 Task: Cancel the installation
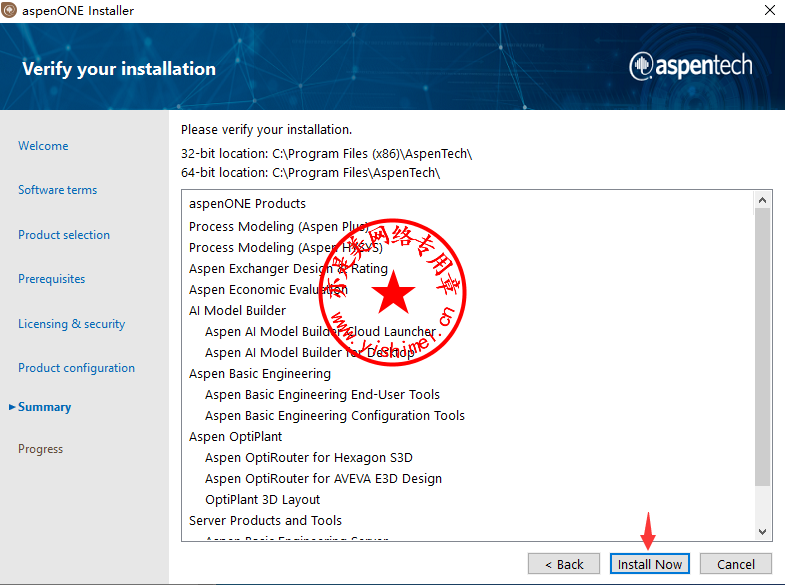click(x=735, y=564)
